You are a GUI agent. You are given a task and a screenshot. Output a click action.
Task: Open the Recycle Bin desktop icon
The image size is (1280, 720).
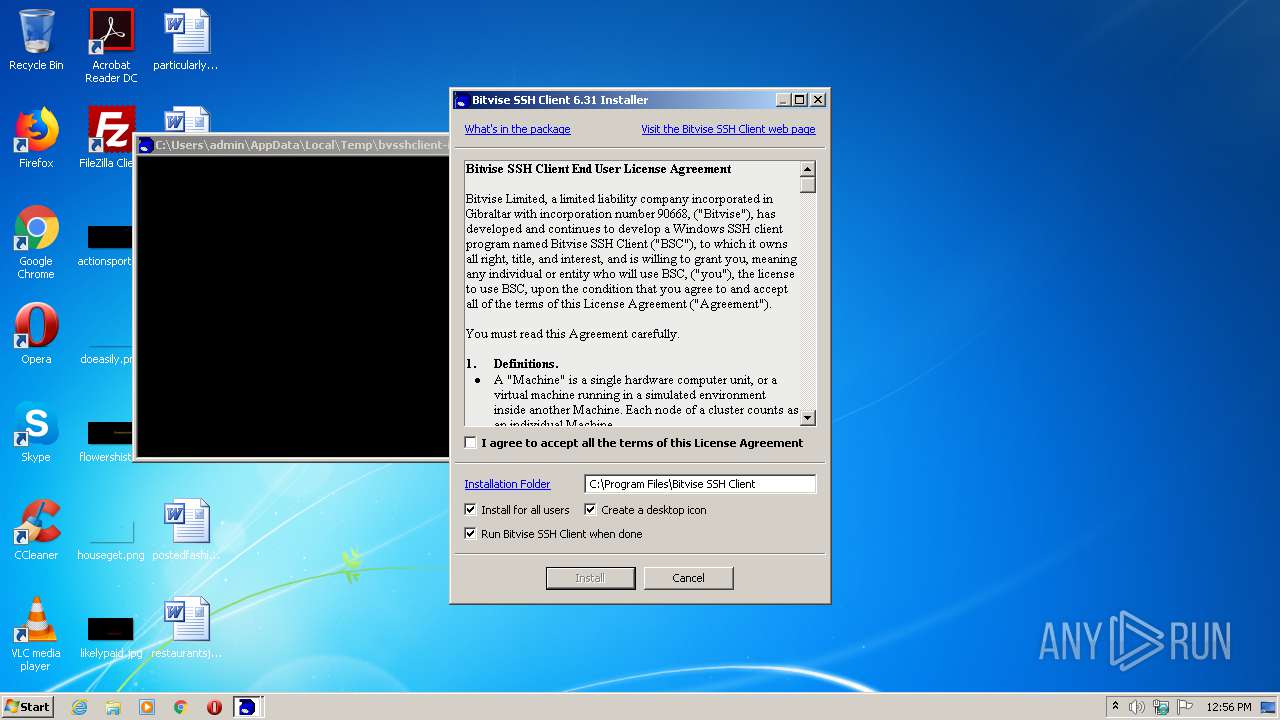pyautogui.click(x=36, y=41)
